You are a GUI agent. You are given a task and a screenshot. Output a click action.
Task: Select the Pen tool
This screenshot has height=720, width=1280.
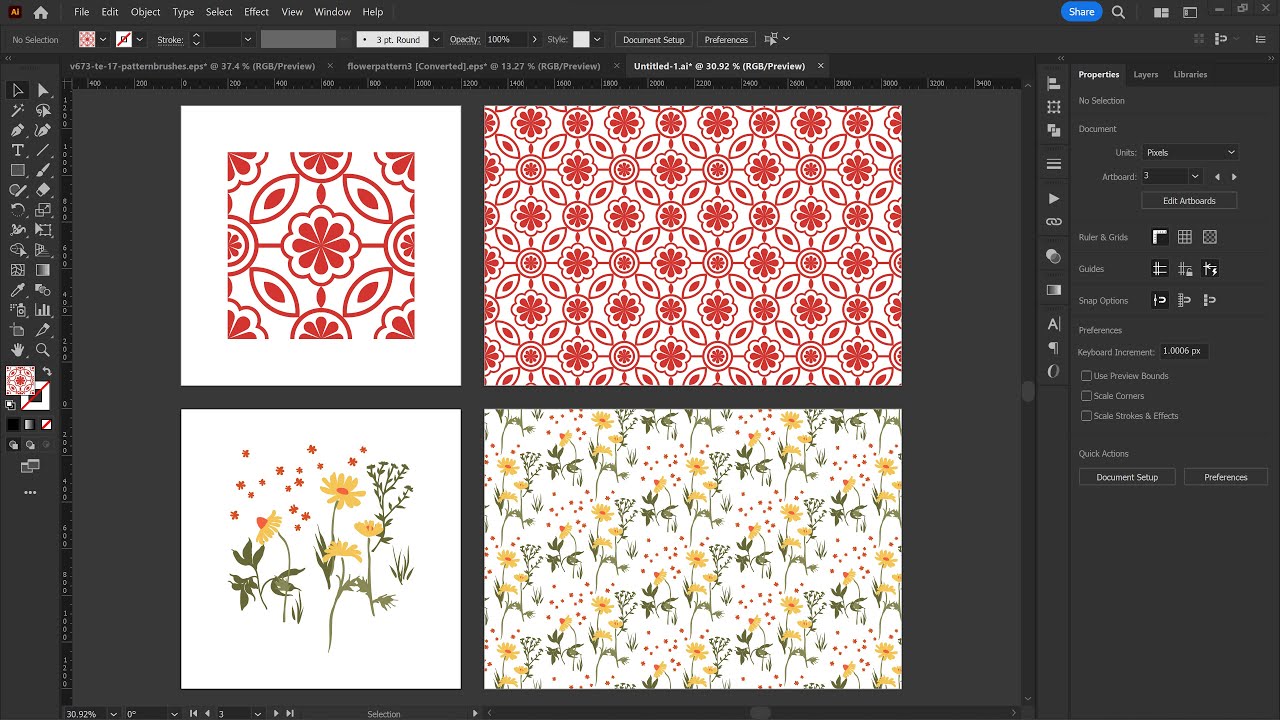tap(17, 130)
